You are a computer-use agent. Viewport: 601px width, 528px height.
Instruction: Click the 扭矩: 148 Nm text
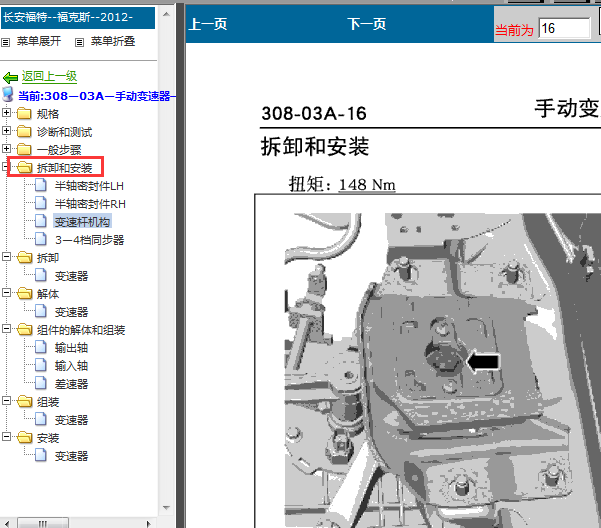(x=342, y=185)
